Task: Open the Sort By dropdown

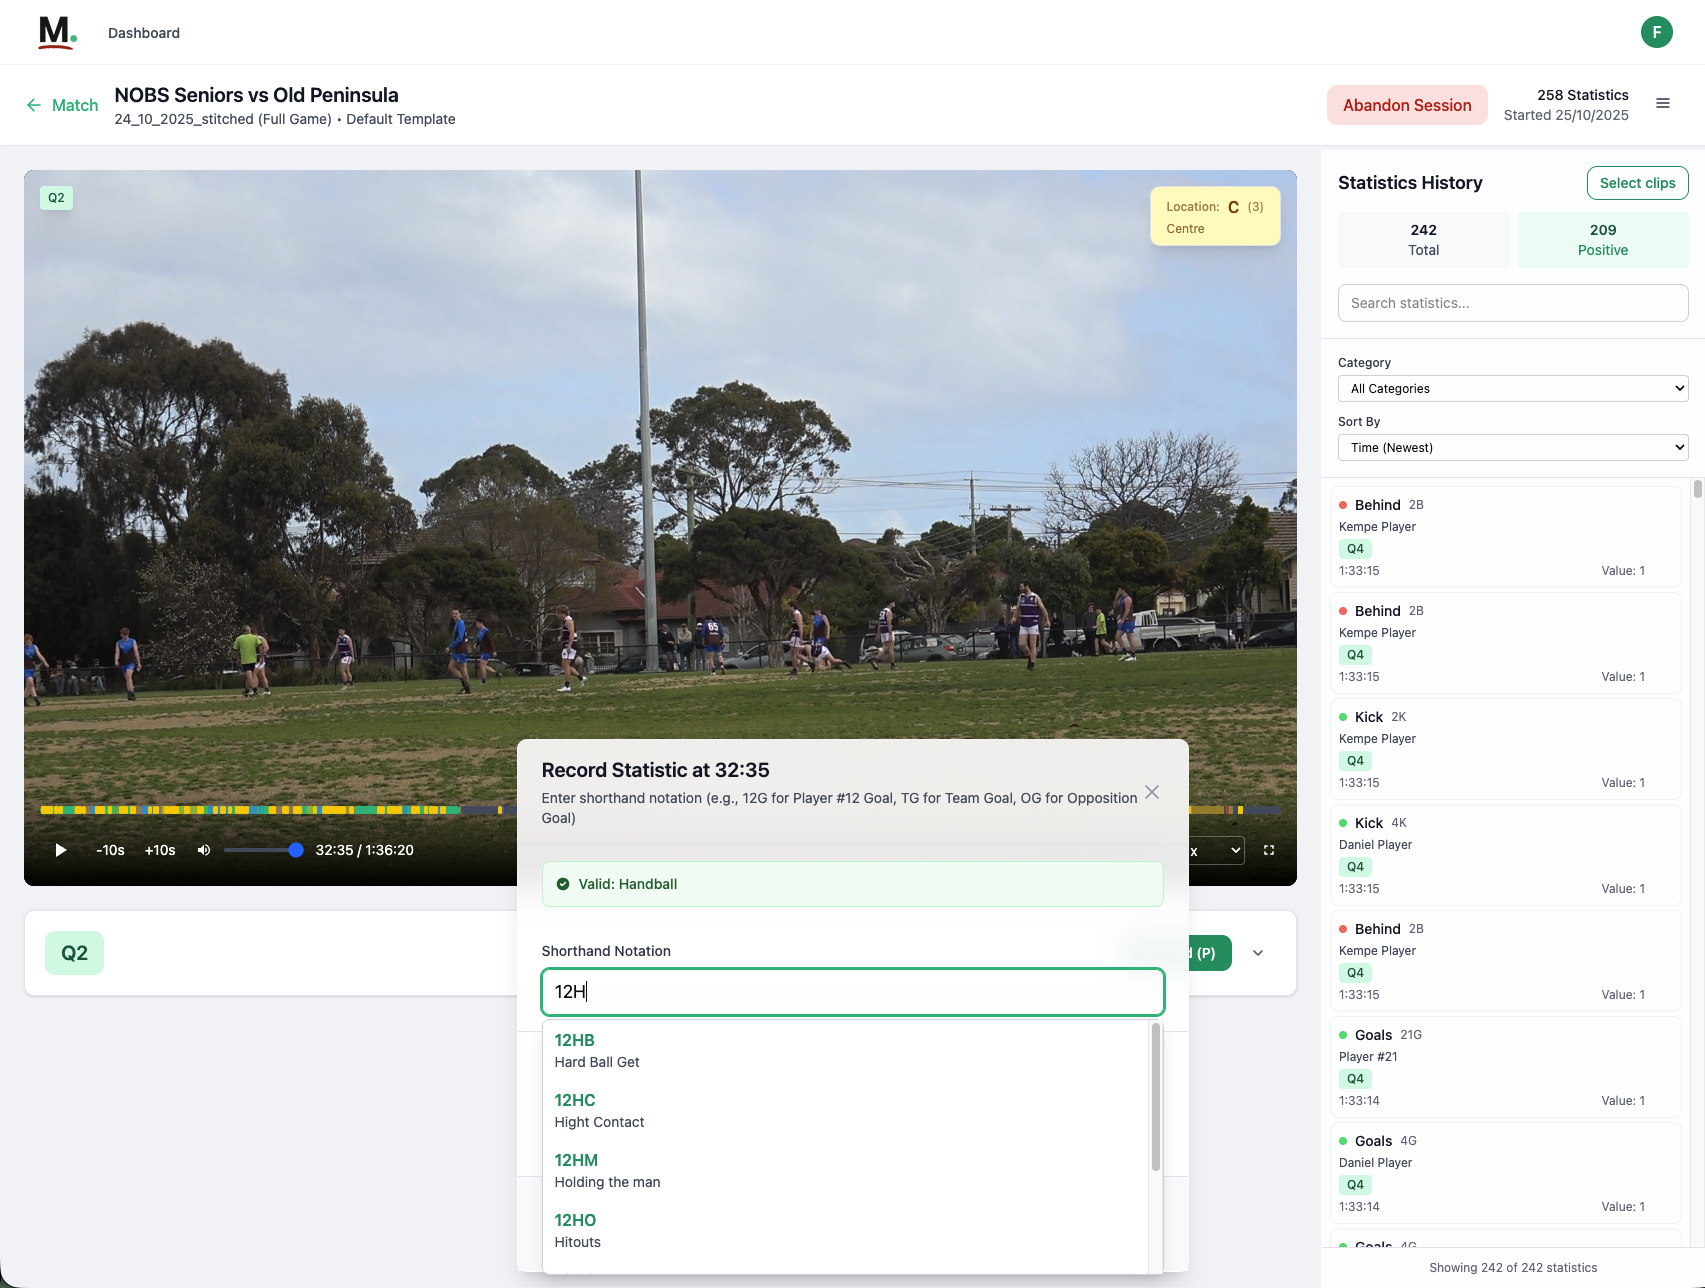Action: click(x=1512, y=448)
